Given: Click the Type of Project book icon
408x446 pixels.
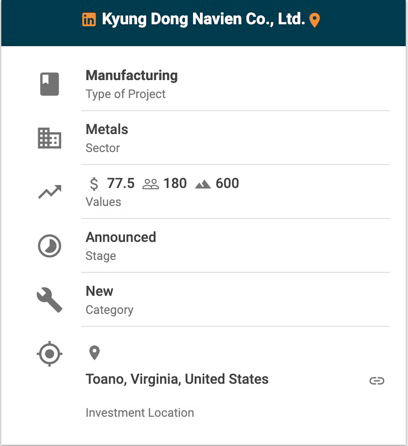Looking at the screenshot, I should (50, 84).
